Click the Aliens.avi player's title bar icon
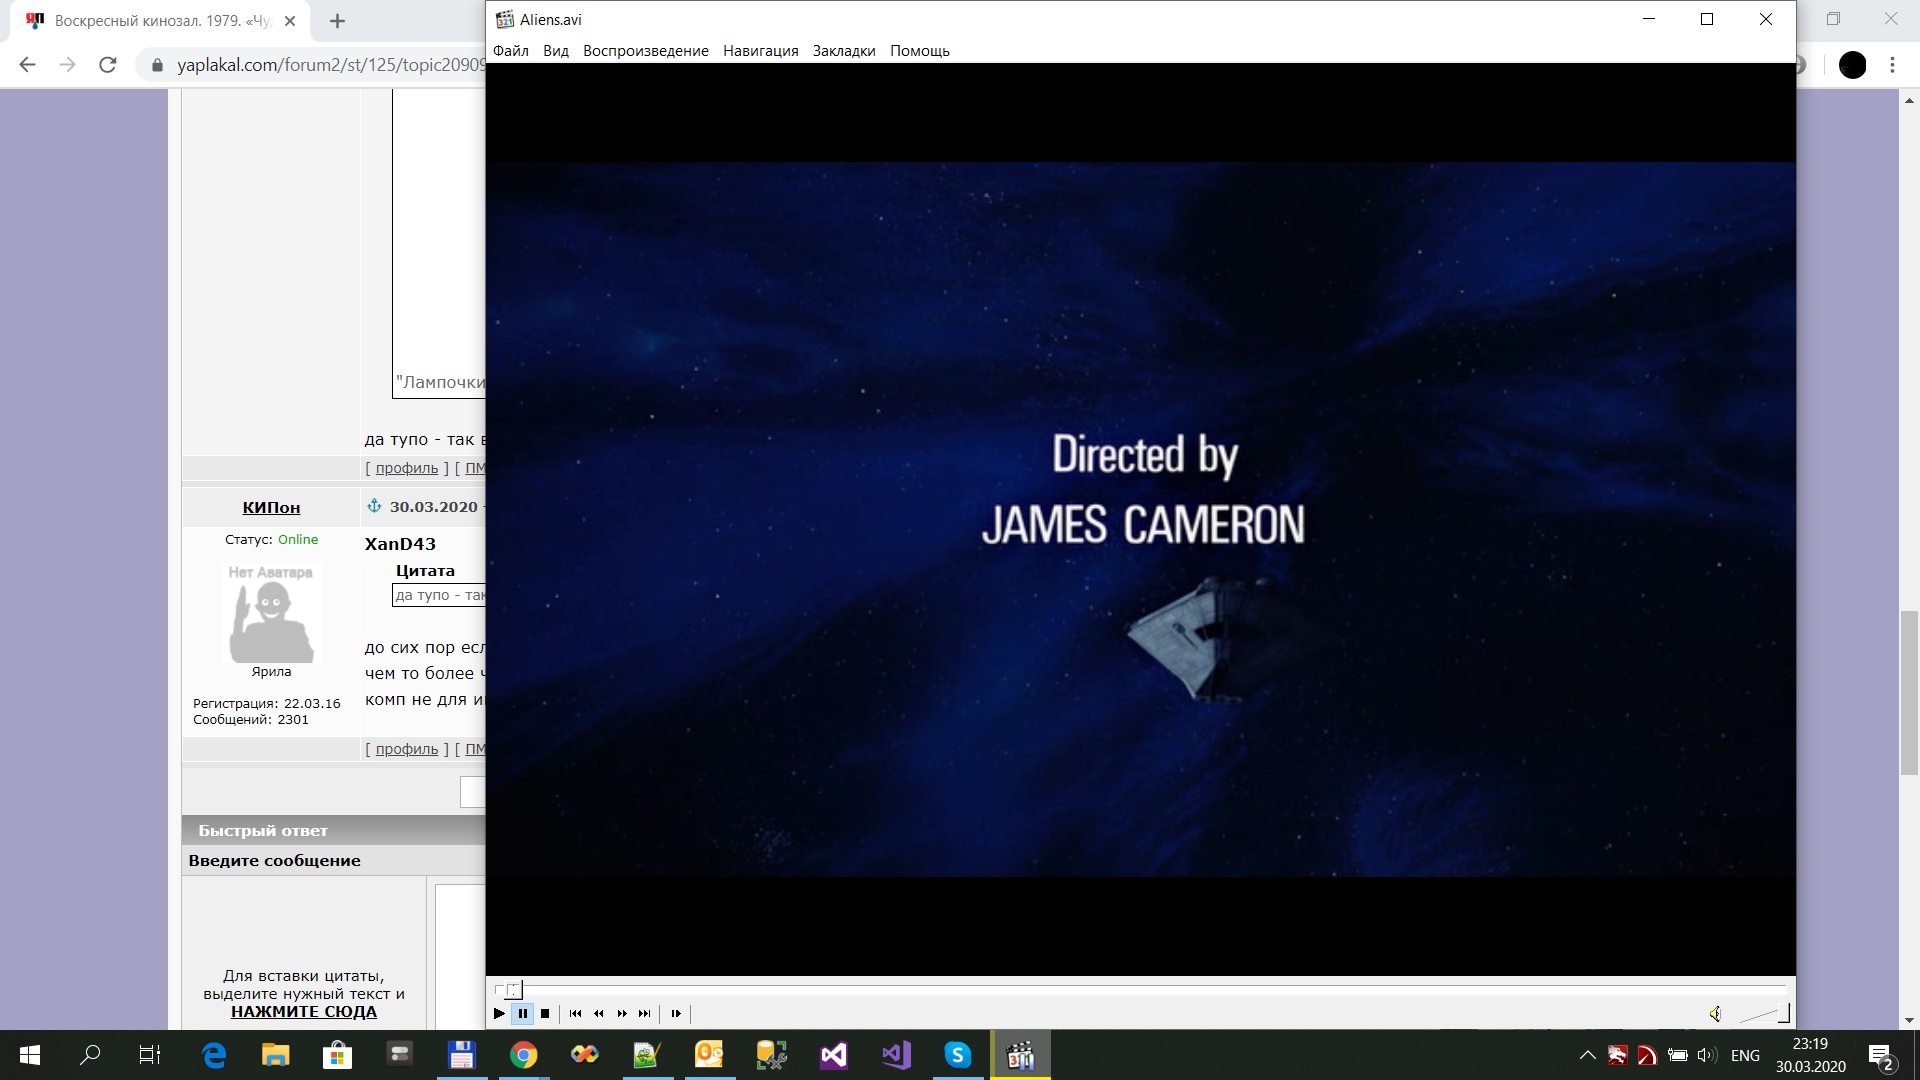Image resolution: width=1920 pixels, height=1080 pixels. click(505, 19)
